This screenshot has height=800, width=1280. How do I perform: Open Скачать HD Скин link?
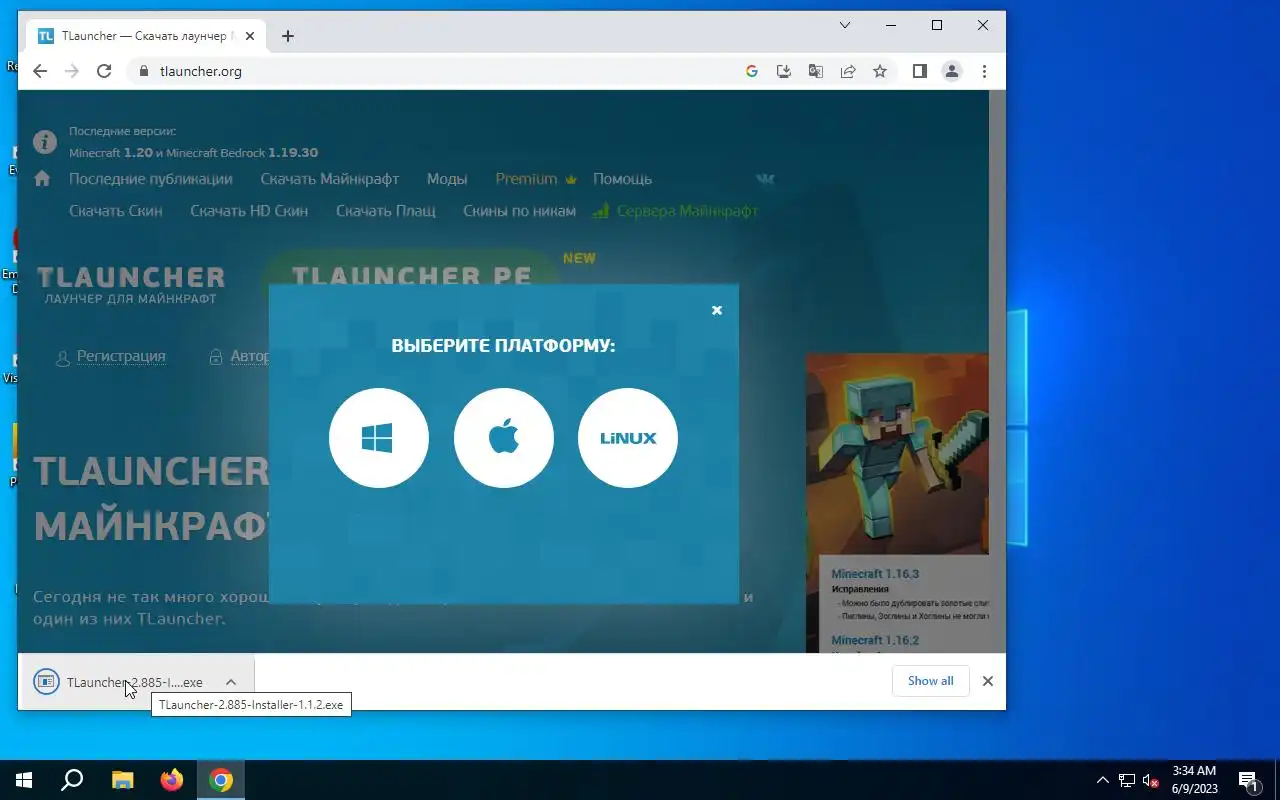pyautogui.click(x=249, y=211)
